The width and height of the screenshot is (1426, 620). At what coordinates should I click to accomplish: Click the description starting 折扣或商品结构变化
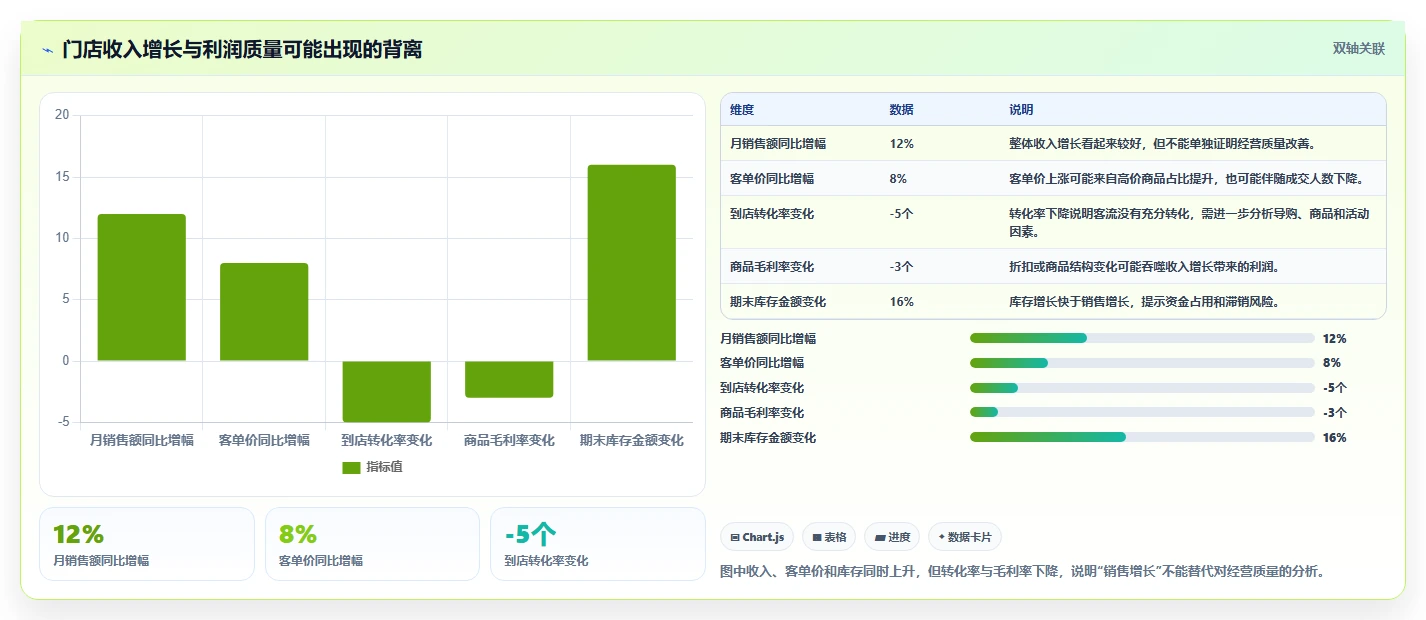1145,267
